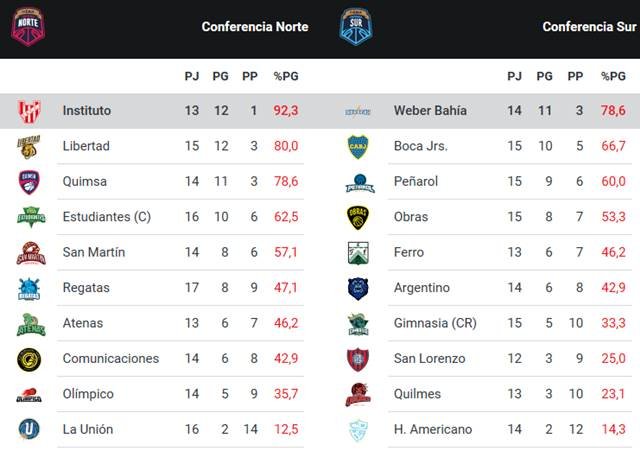The image size is (640, 457).
Task: Open the Comunicaciones team link
Action: (x=110, y=359)
